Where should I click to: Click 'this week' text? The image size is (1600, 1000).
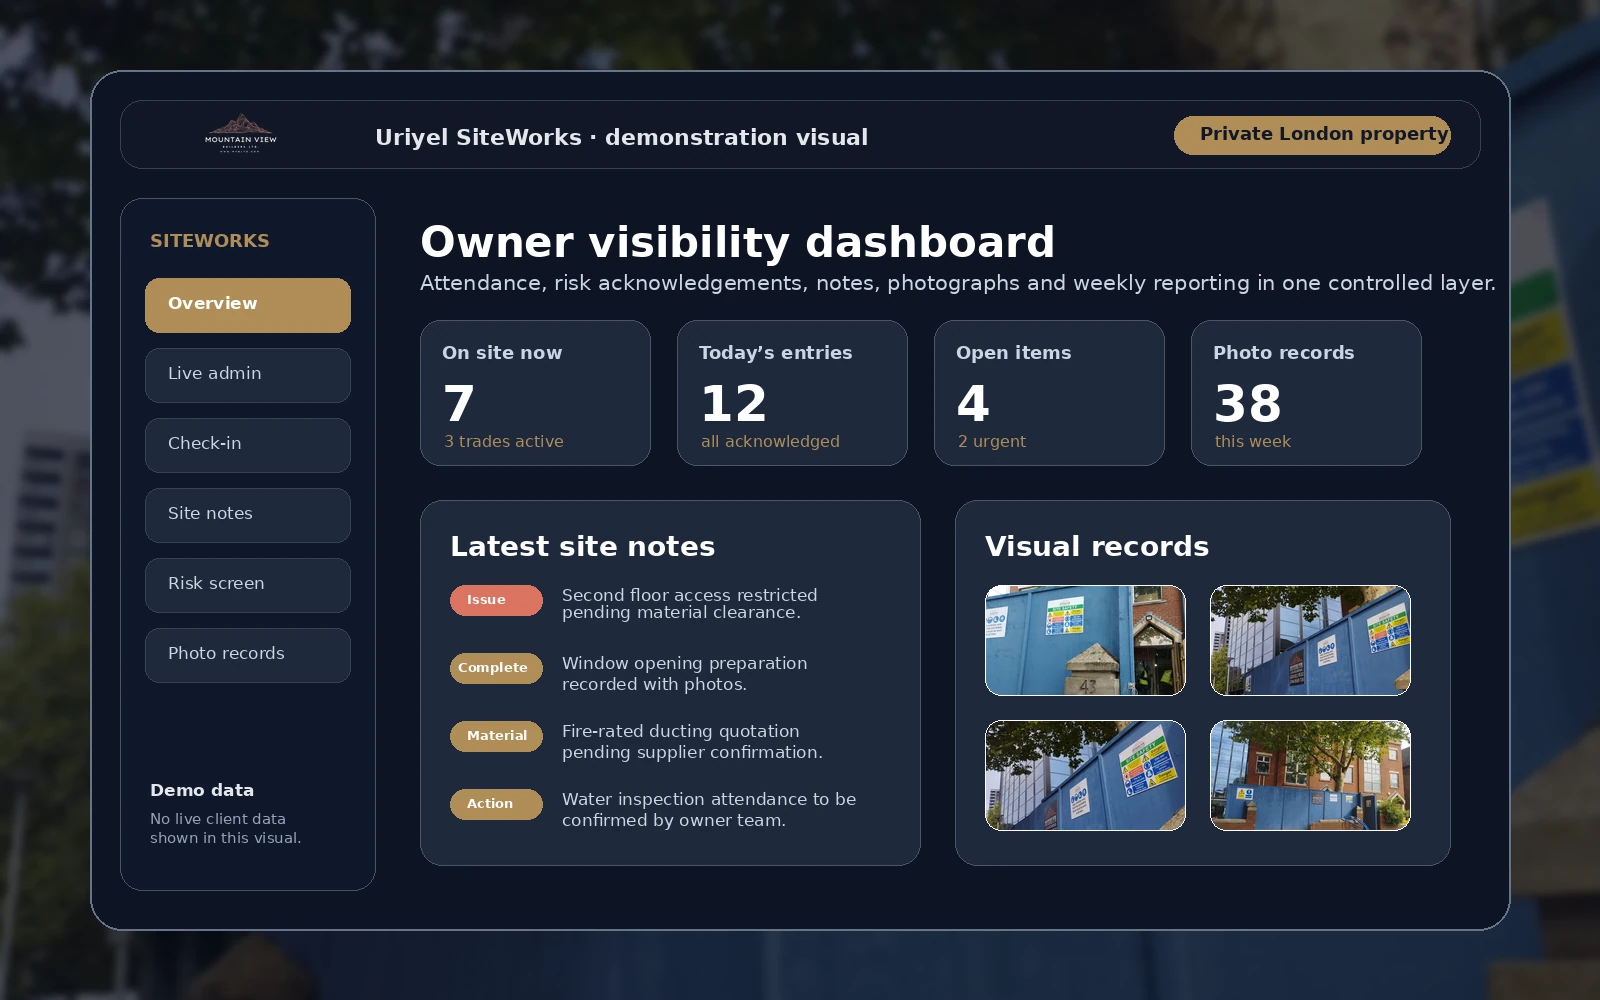(x=1253, y=442)
